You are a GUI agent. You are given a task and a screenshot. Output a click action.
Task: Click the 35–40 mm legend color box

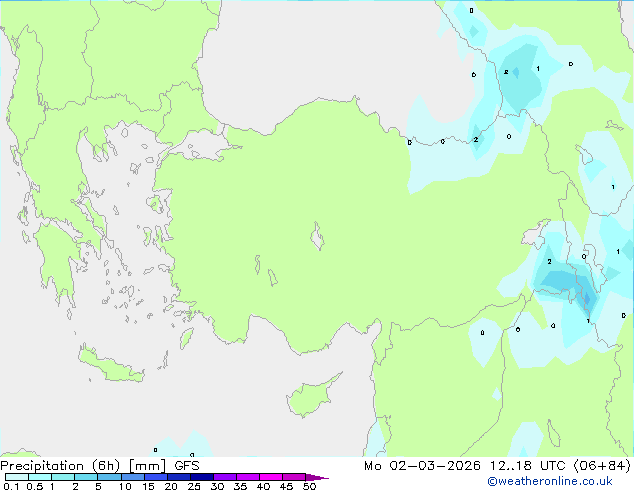(247, 477)
